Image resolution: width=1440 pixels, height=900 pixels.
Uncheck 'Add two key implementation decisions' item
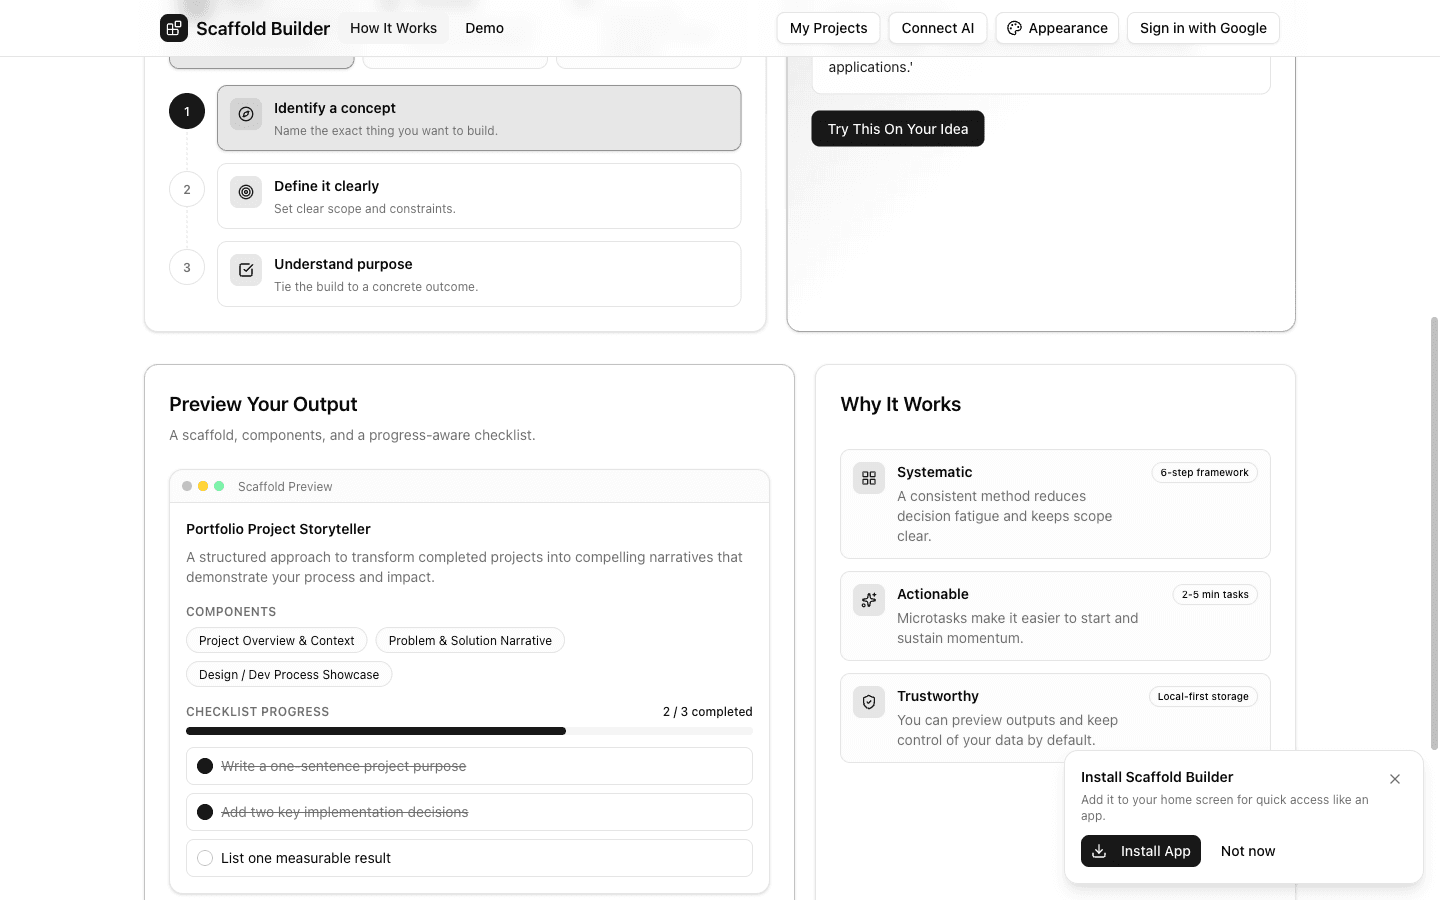point(205,812)
